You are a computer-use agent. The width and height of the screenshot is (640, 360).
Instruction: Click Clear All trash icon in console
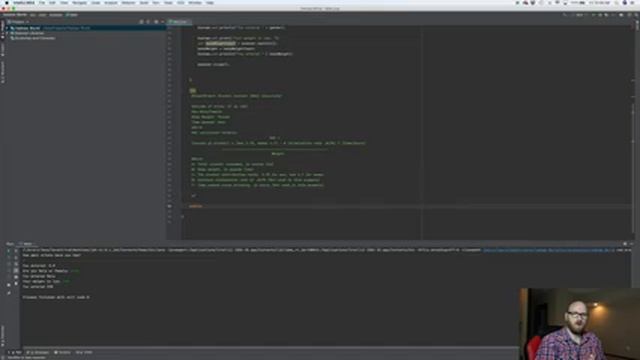(16, 284)
